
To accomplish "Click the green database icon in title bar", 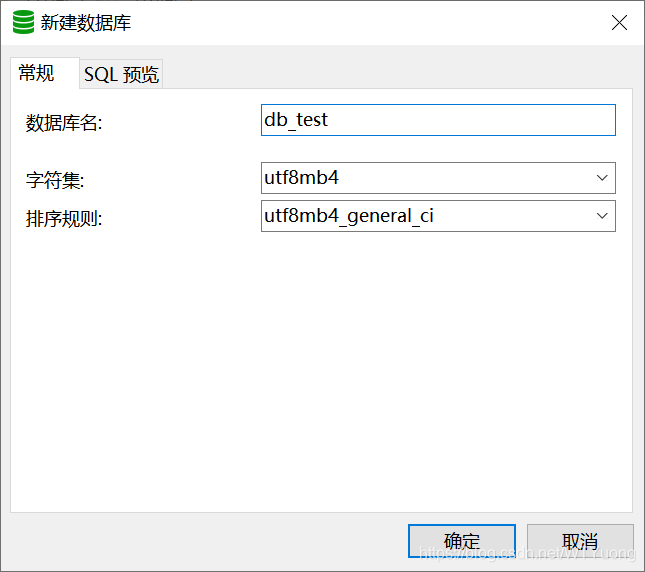I will click(23, 22).
